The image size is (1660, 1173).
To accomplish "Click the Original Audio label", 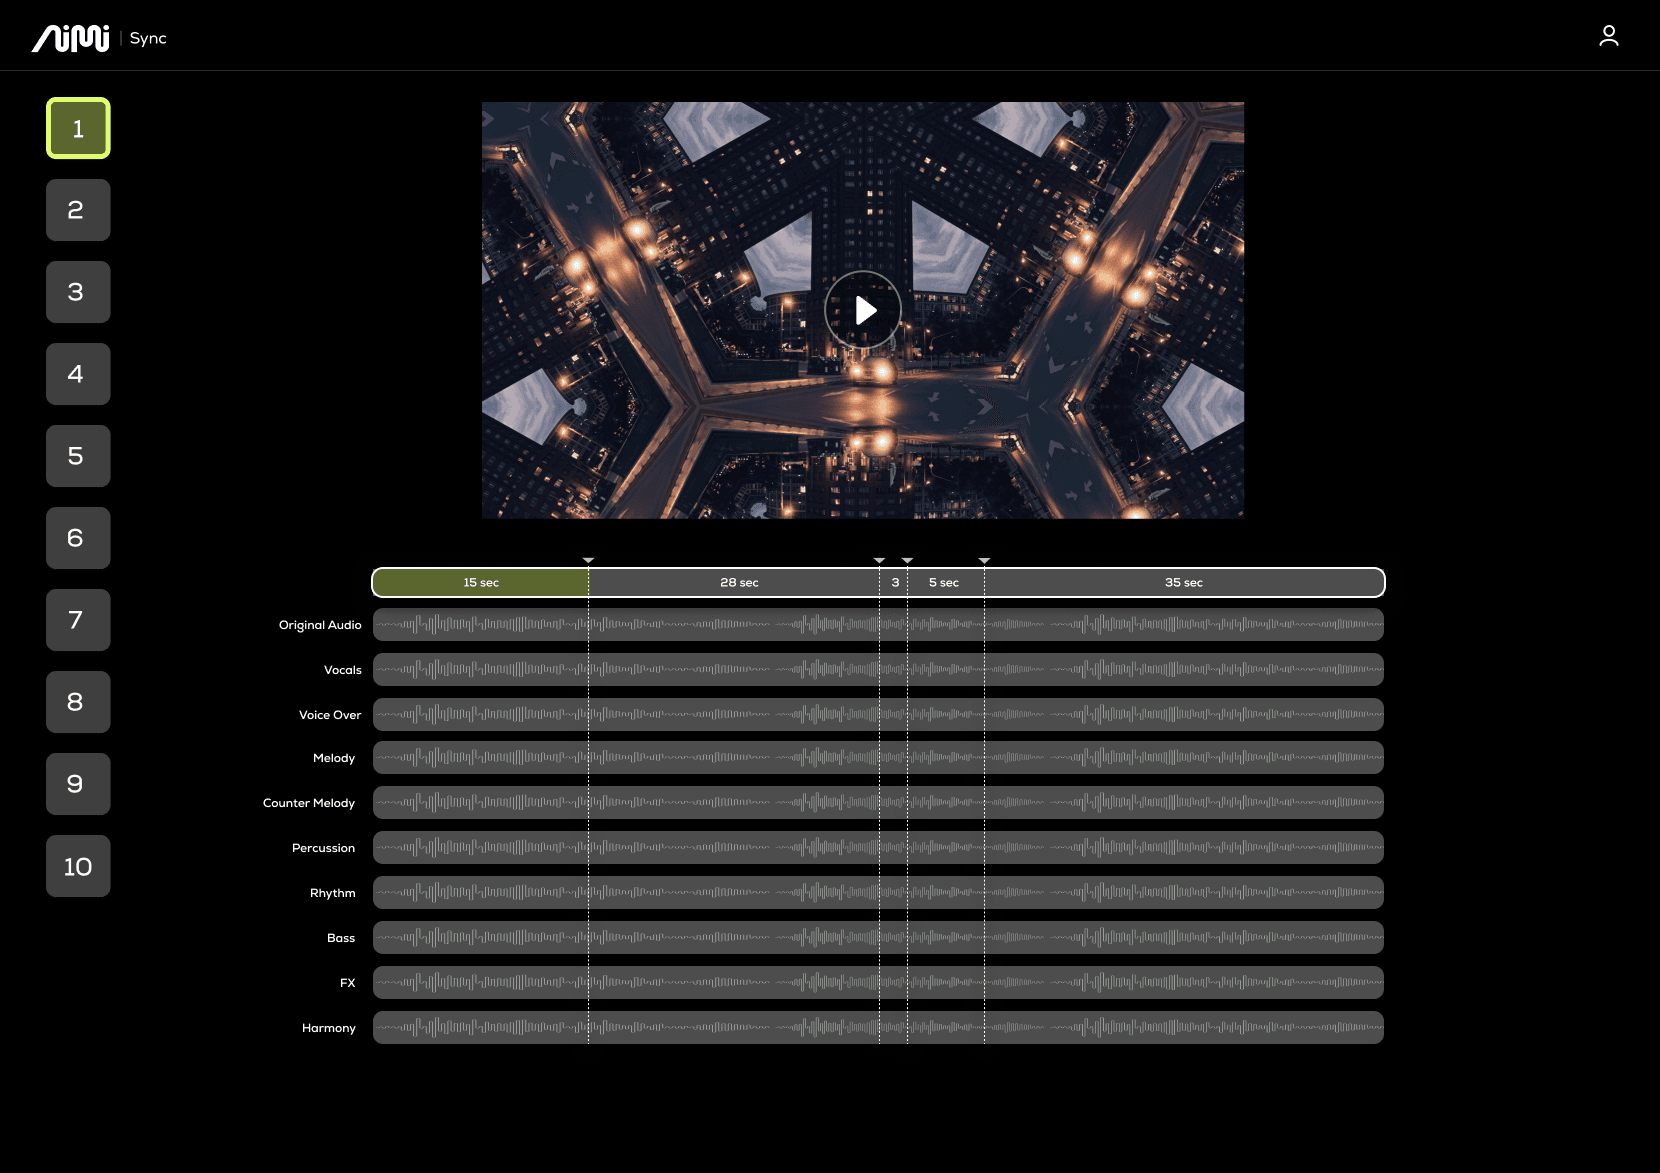I will 320,625.
